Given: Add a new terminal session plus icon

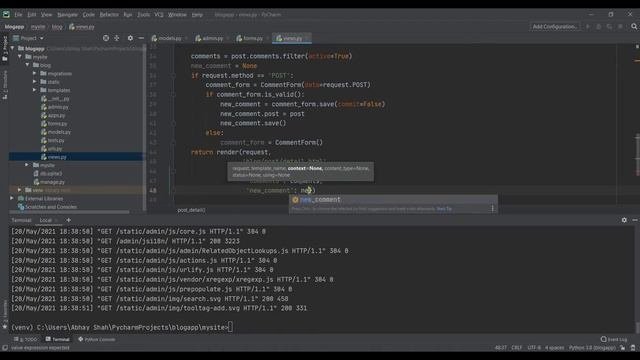Looking at the screenshot, I should click(x=69, y=220).
